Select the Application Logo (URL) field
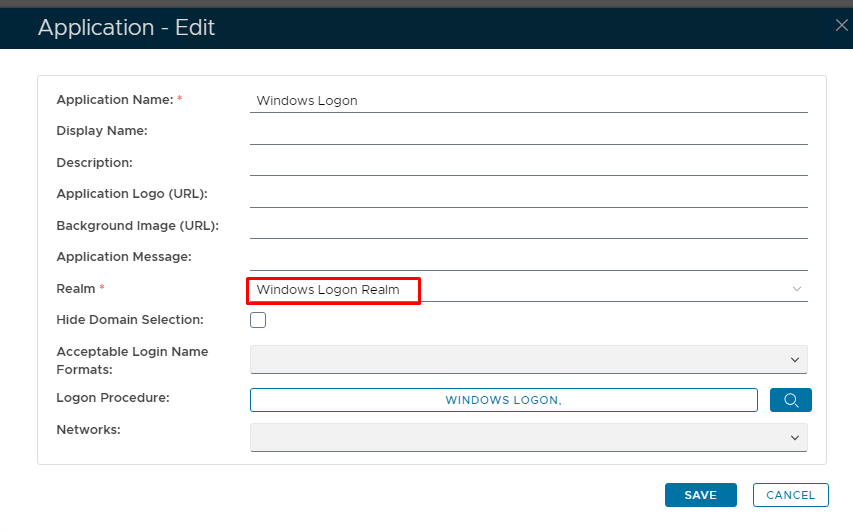This screenshot has width=853, height=531. coord(528,194)
